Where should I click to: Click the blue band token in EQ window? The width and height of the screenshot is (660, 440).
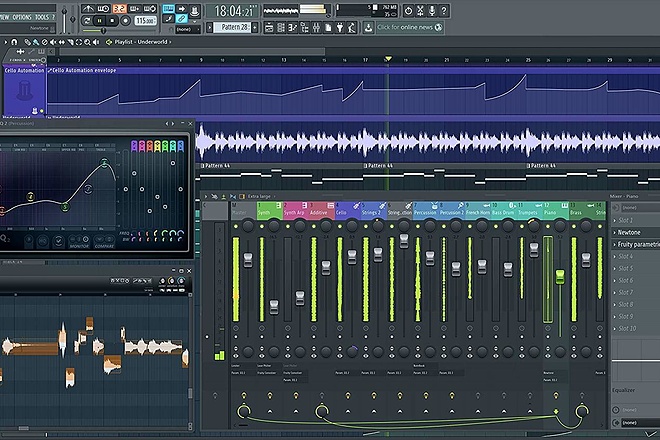[x=181, y=146]
